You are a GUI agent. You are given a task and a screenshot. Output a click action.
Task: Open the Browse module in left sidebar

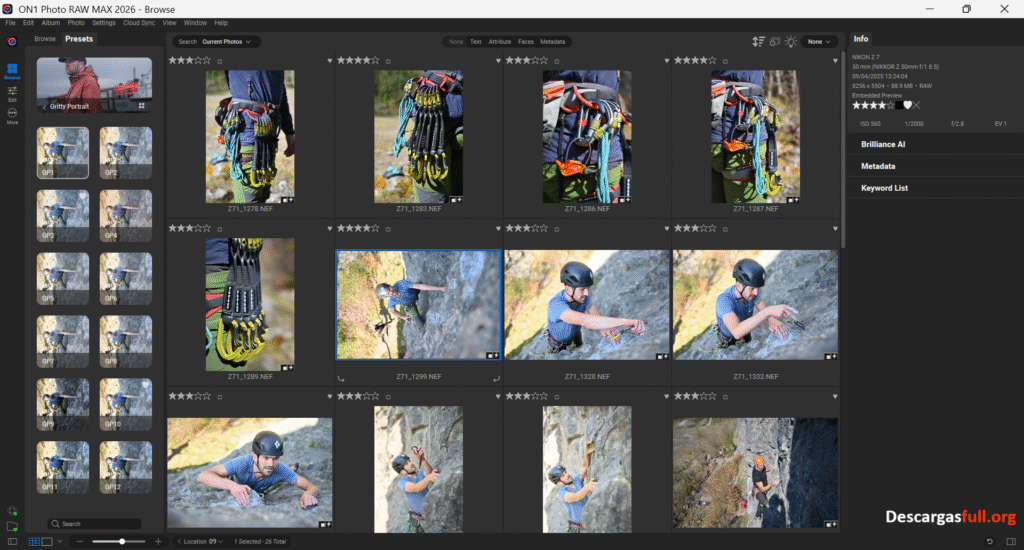[x=12, y=71]
